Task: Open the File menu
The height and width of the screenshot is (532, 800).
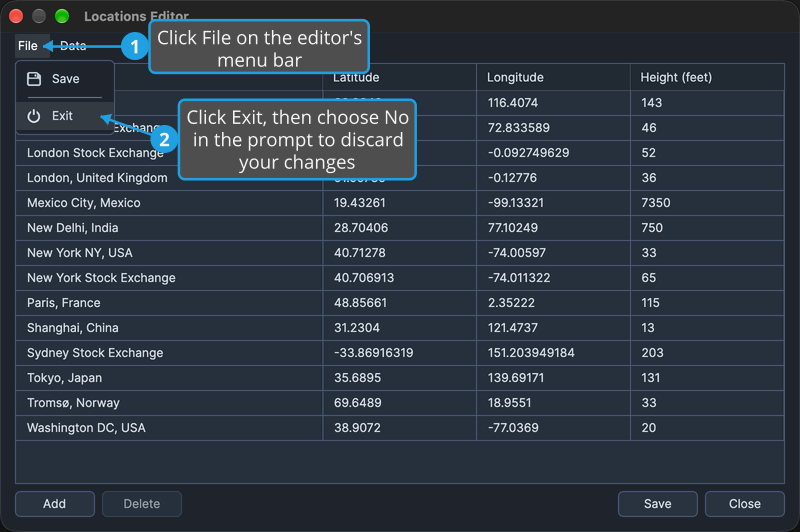Action: tap(28, 46)
